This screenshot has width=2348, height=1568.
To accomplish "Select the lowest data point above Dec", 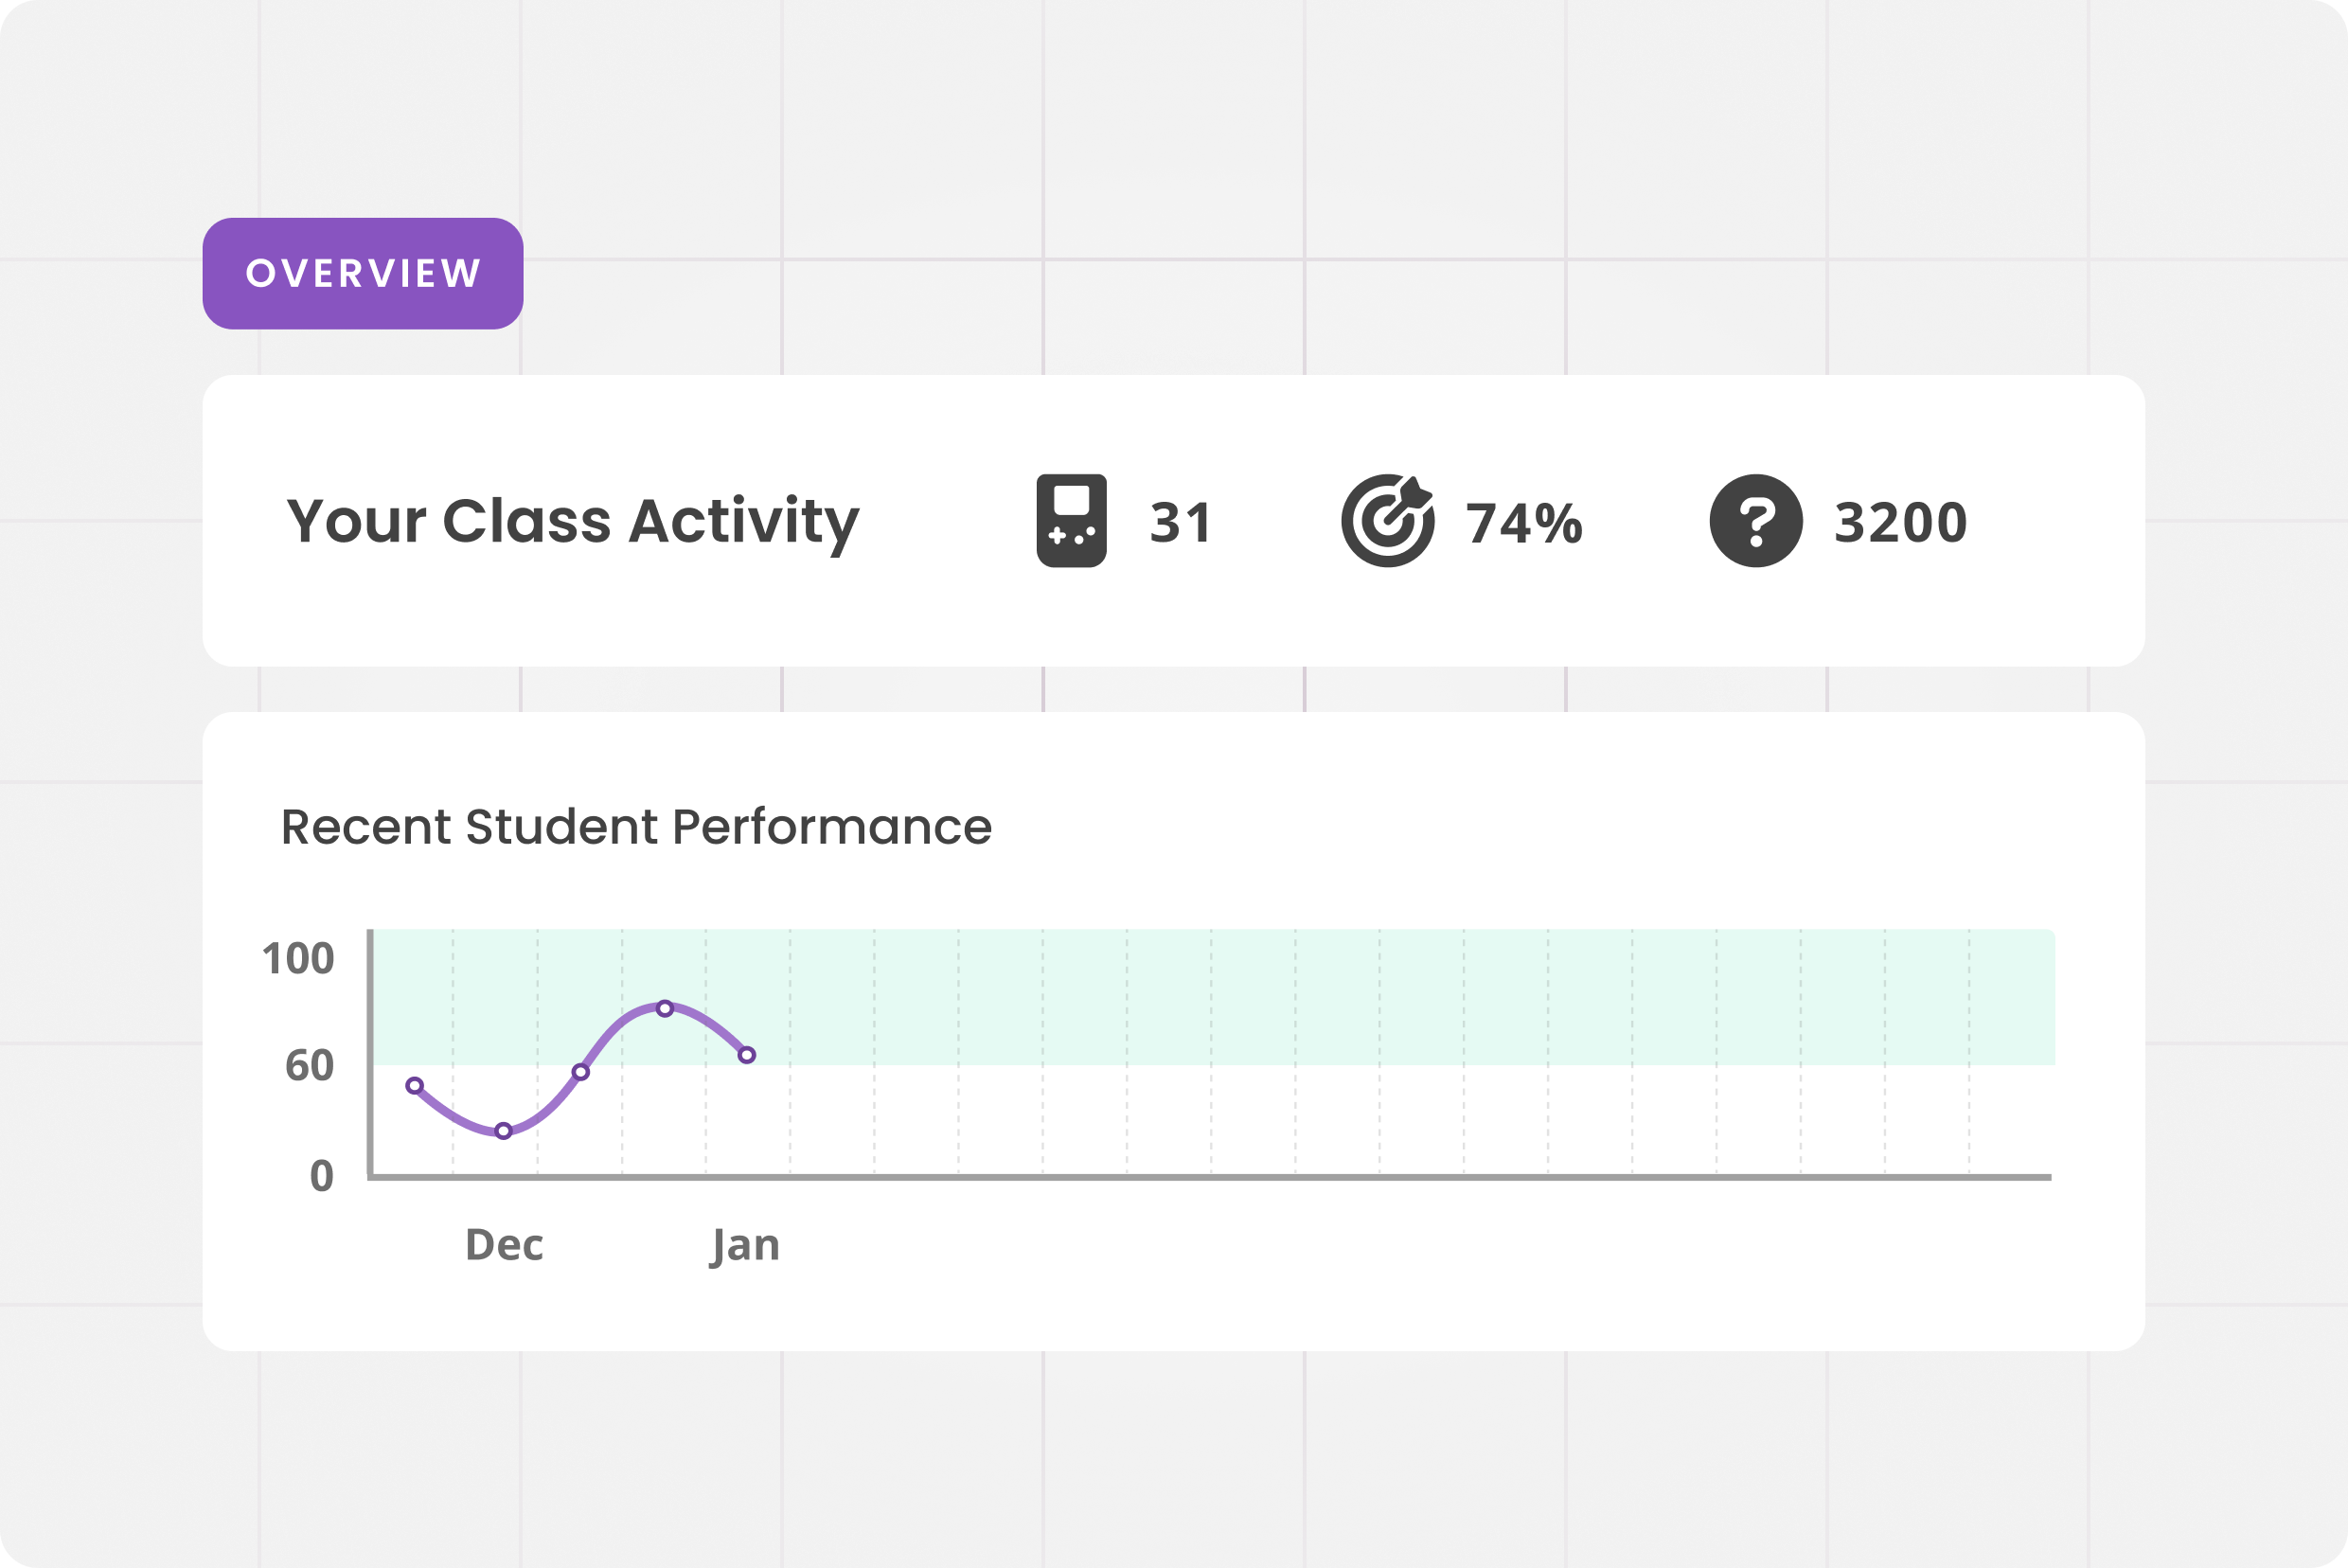I will coord(504,1131).
